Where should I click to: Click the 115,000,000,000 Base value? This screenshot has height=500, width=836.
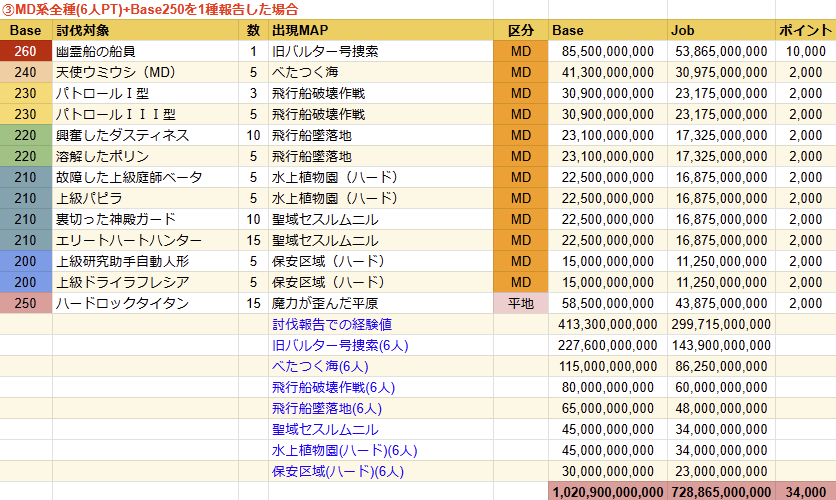tap(608, 366)
